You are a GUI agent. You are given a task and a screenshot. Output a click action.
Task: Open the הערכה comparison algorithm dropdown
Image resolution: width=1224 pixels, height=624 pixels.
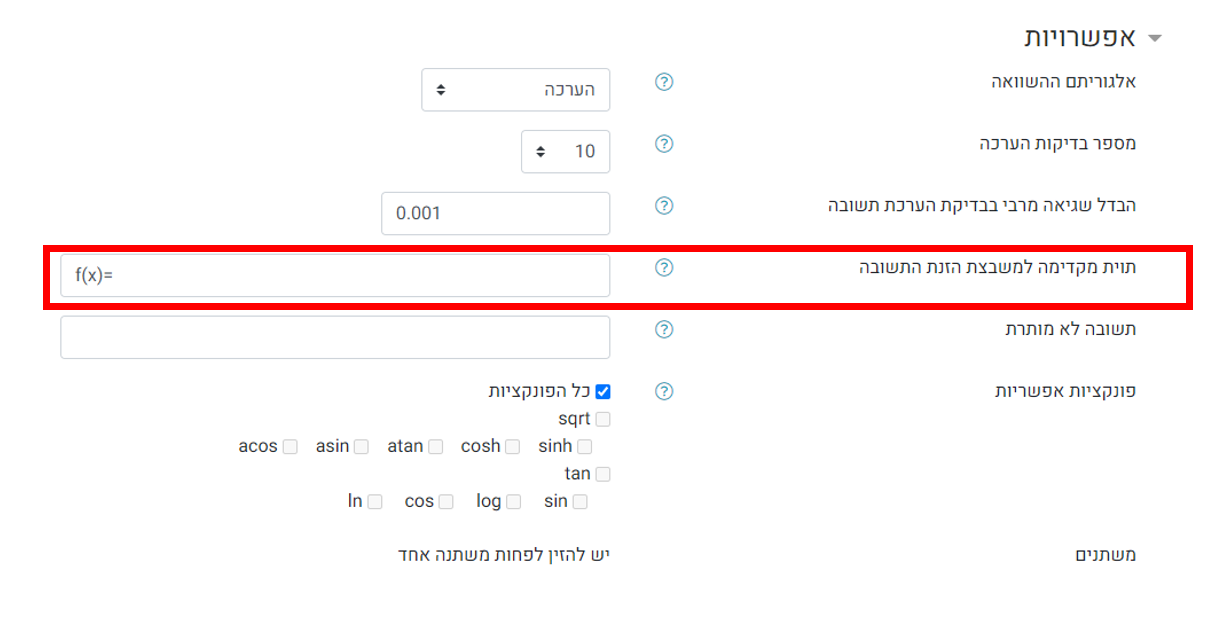coord(516,90)
